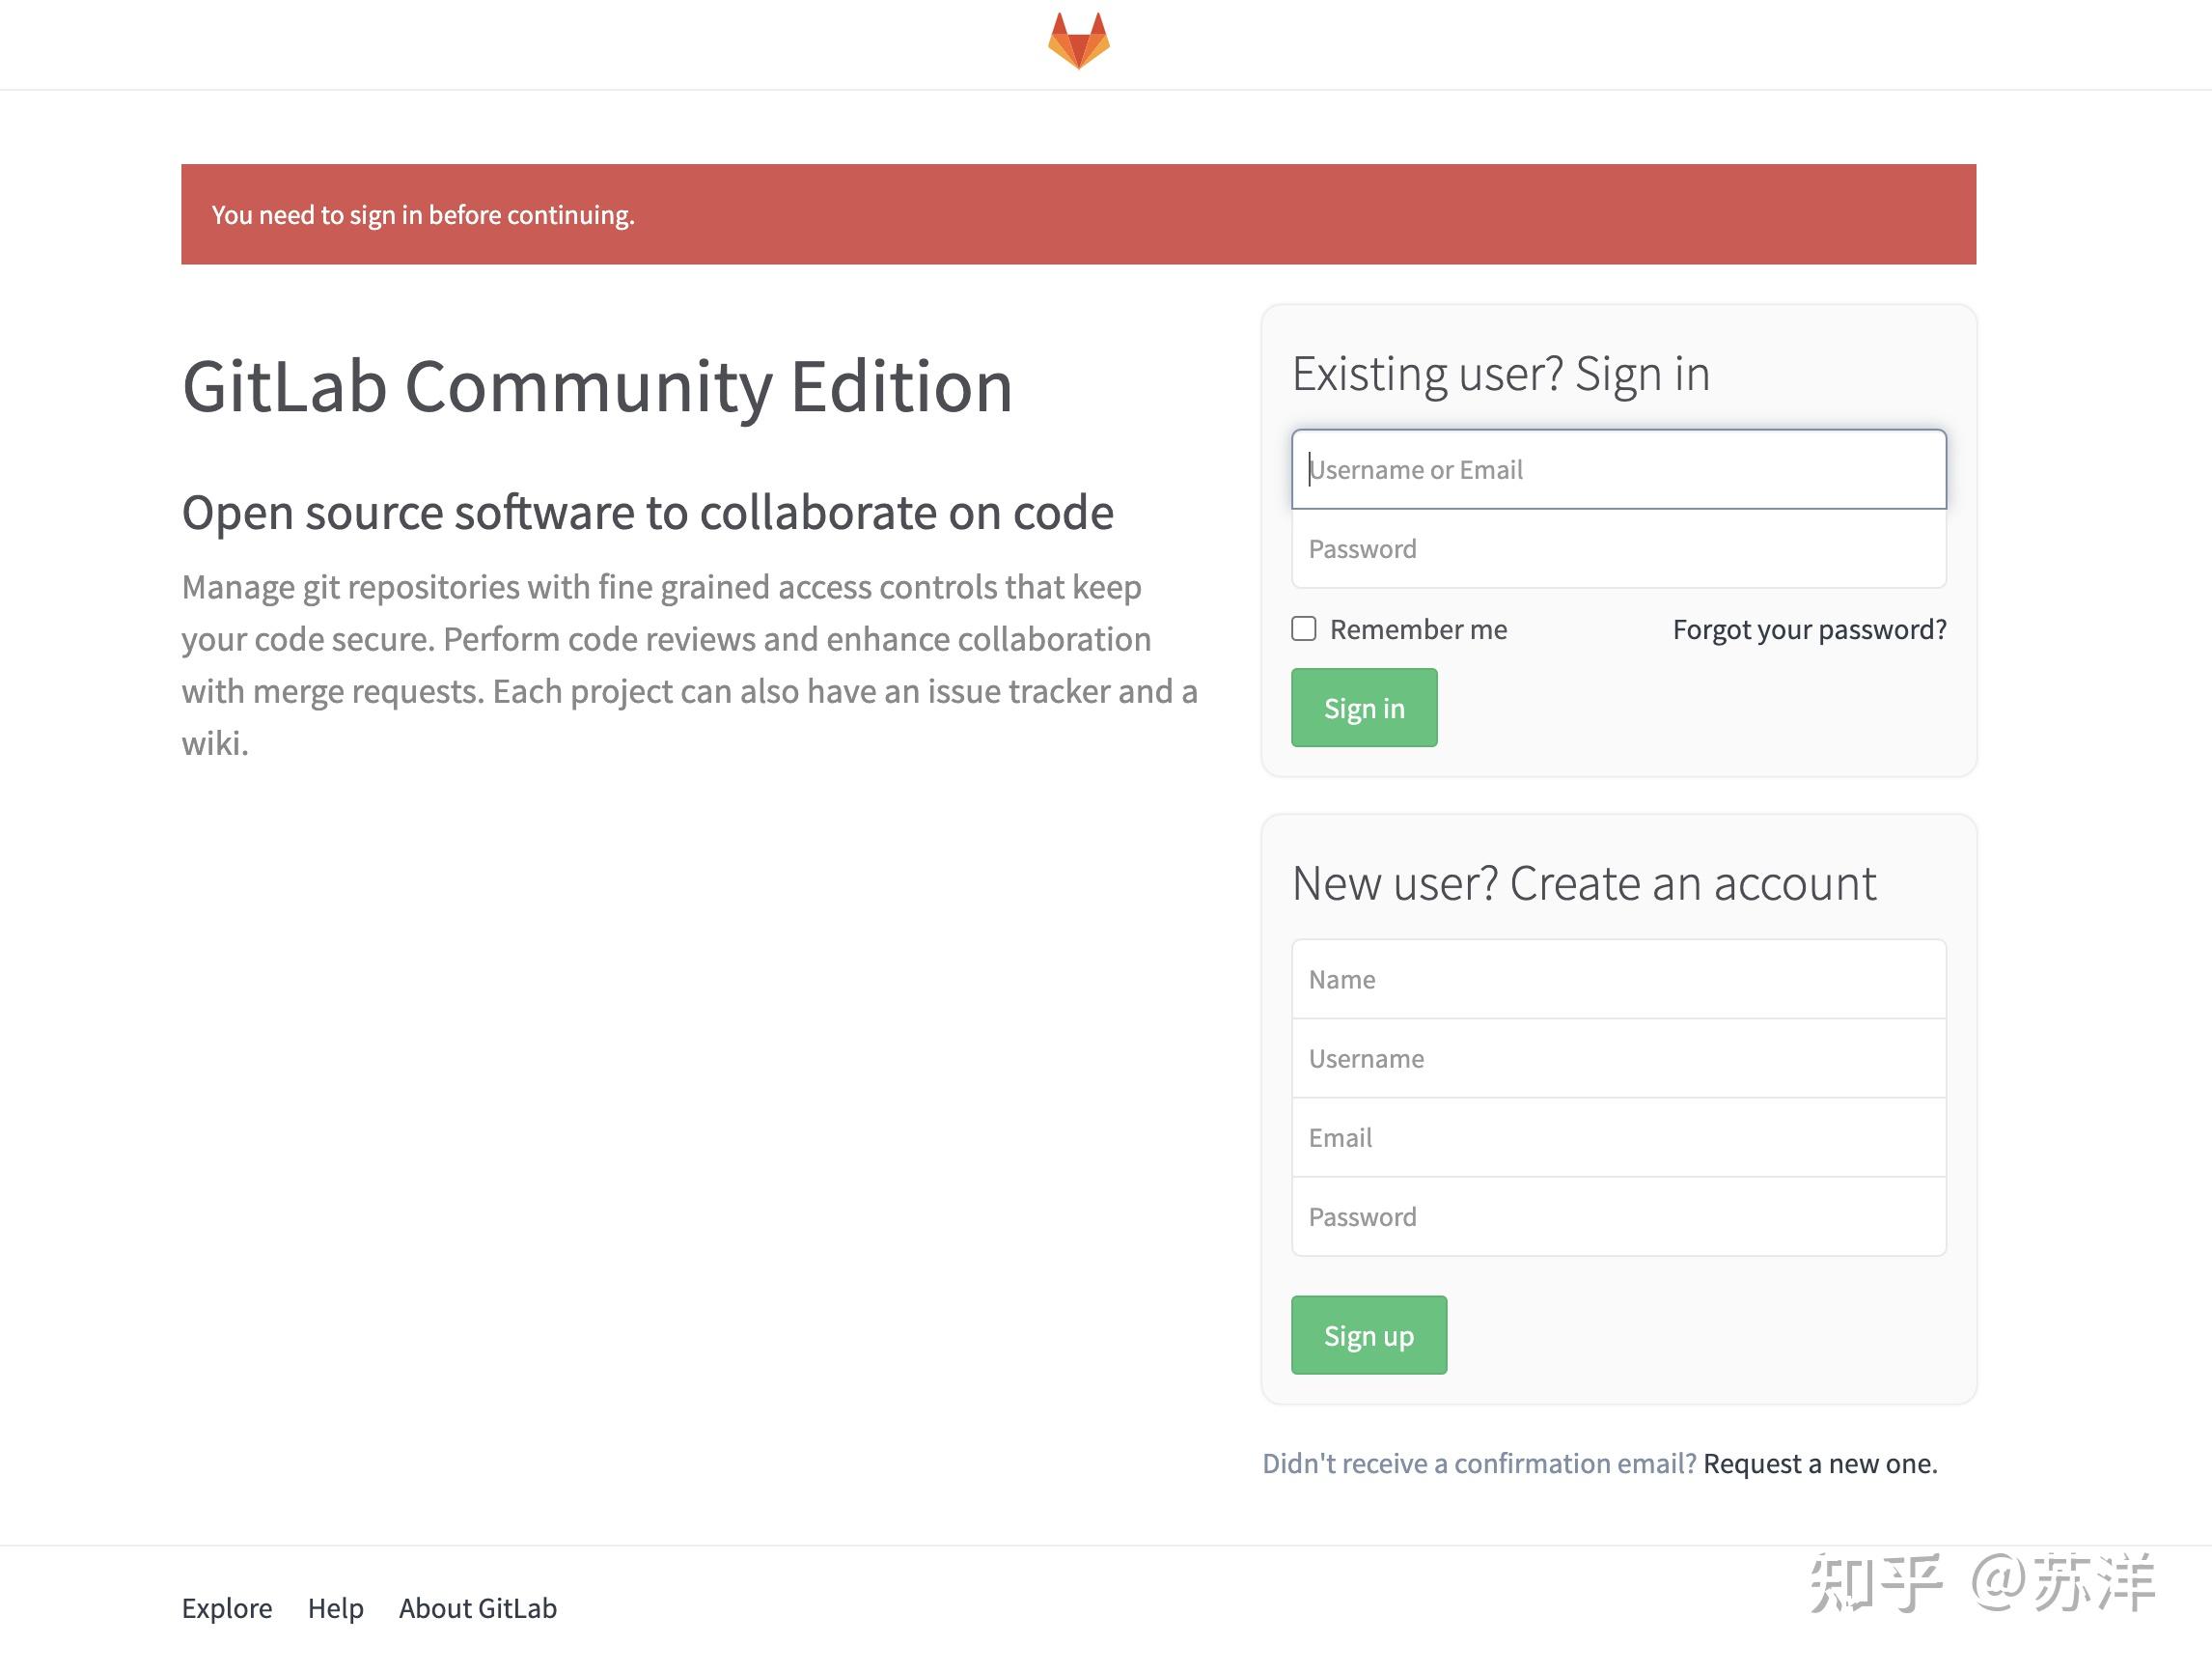Click the Existing user Sign in heading
2212x1672 pixels.
(1500, 373)
